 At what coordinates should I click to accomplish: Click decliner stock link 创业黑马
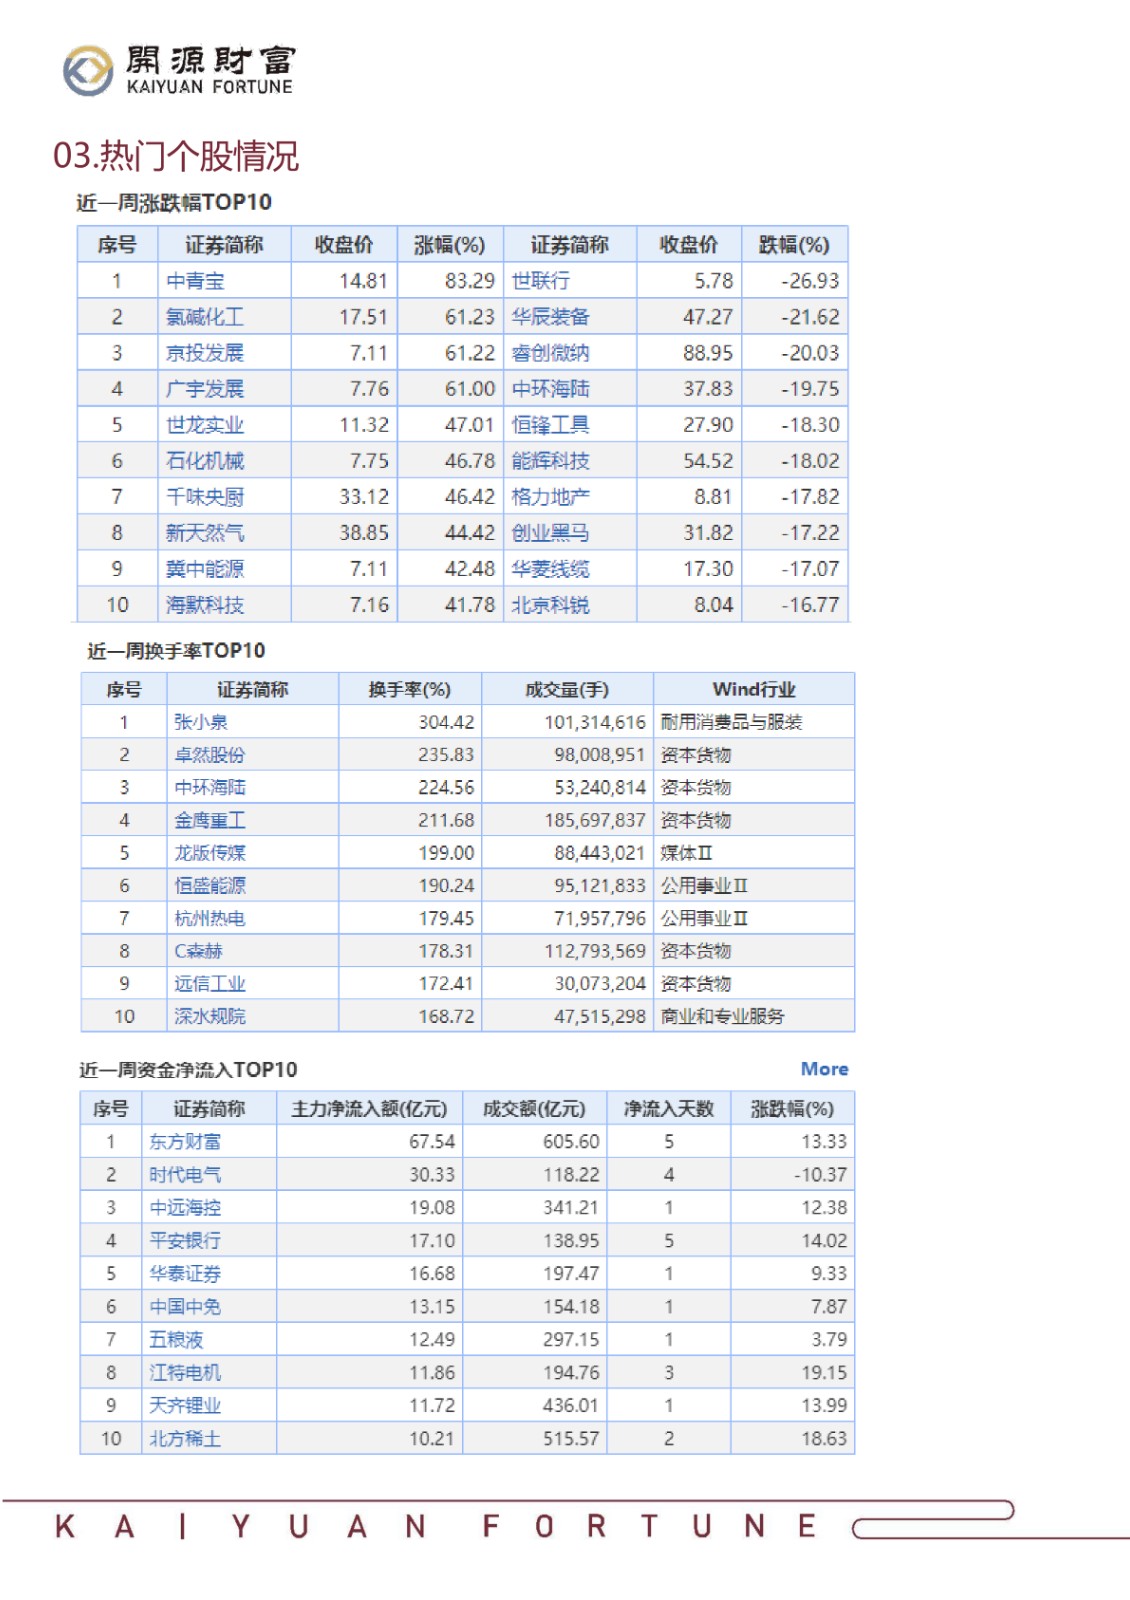pyautogui.click(x=551, y=533)
